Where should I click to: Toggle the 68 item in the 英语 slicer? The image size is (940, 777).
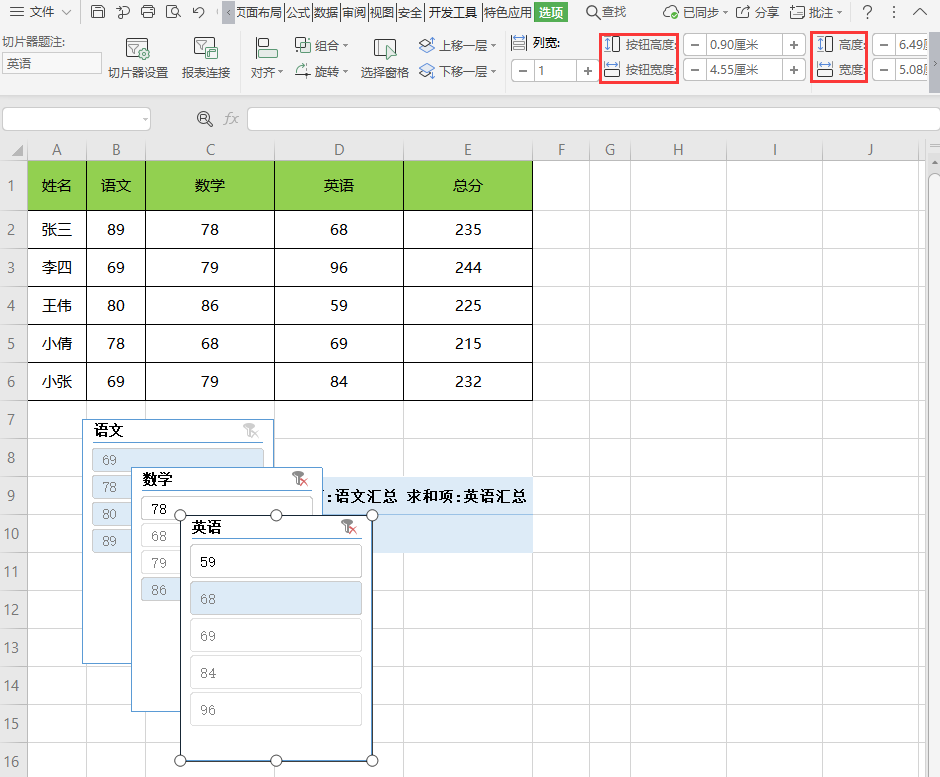point(275,598)
